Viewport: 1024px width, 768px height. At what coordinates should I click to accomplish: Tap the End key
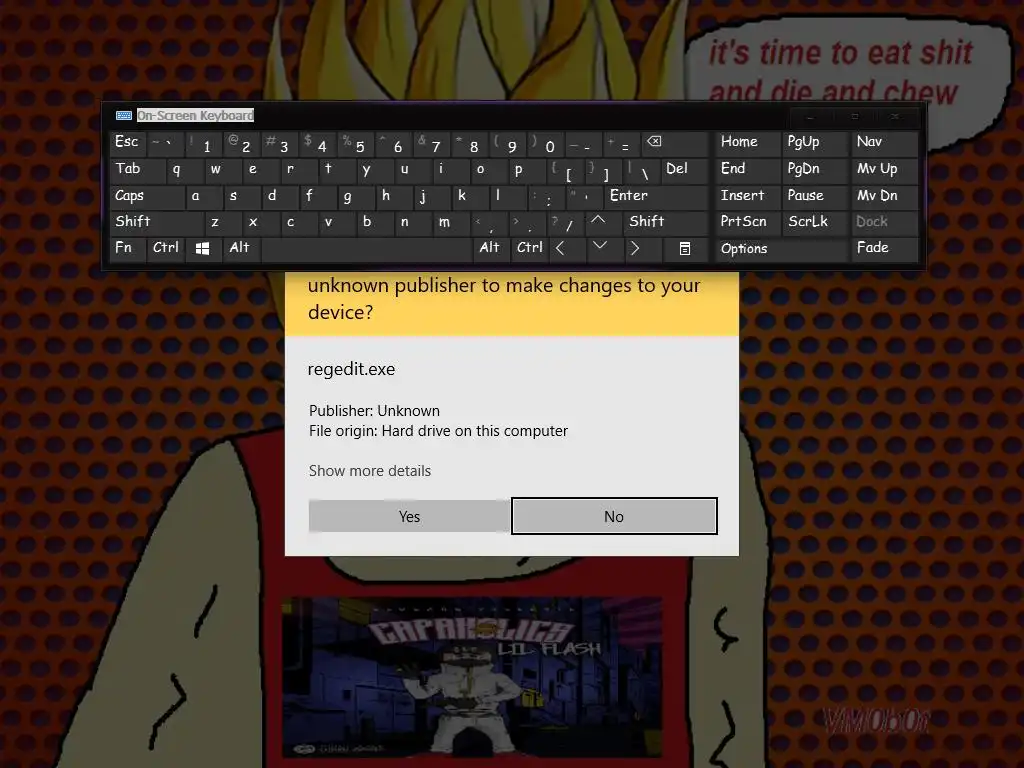pyautogui.click(x=747, y=170)
